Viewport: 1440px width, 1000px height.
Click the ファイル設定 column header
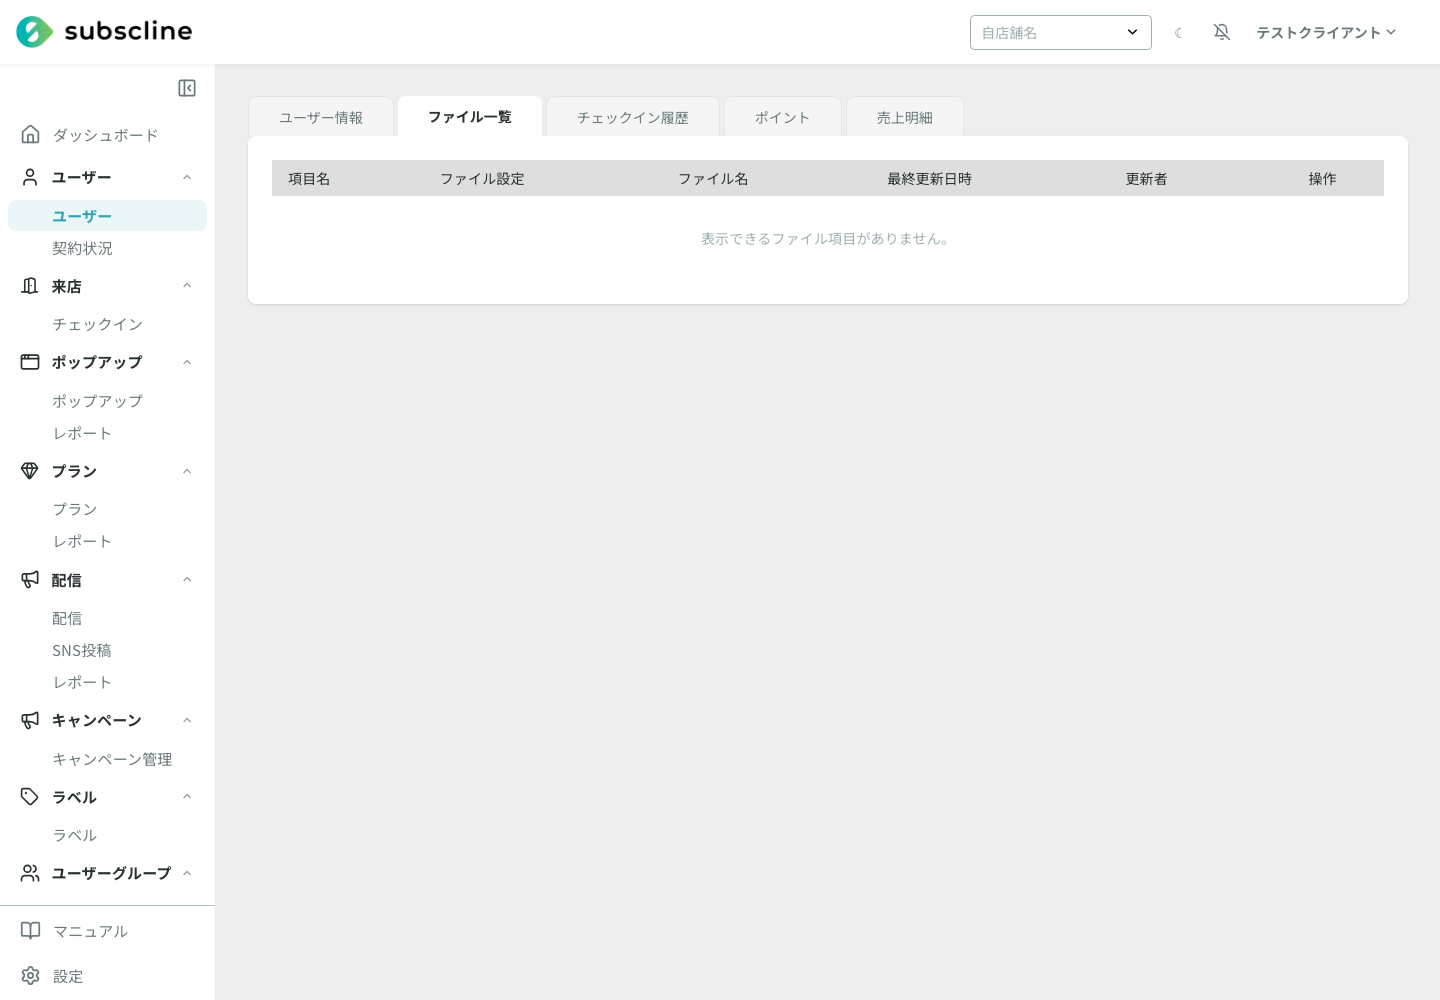pyautogui.click(x=482, y=178)
